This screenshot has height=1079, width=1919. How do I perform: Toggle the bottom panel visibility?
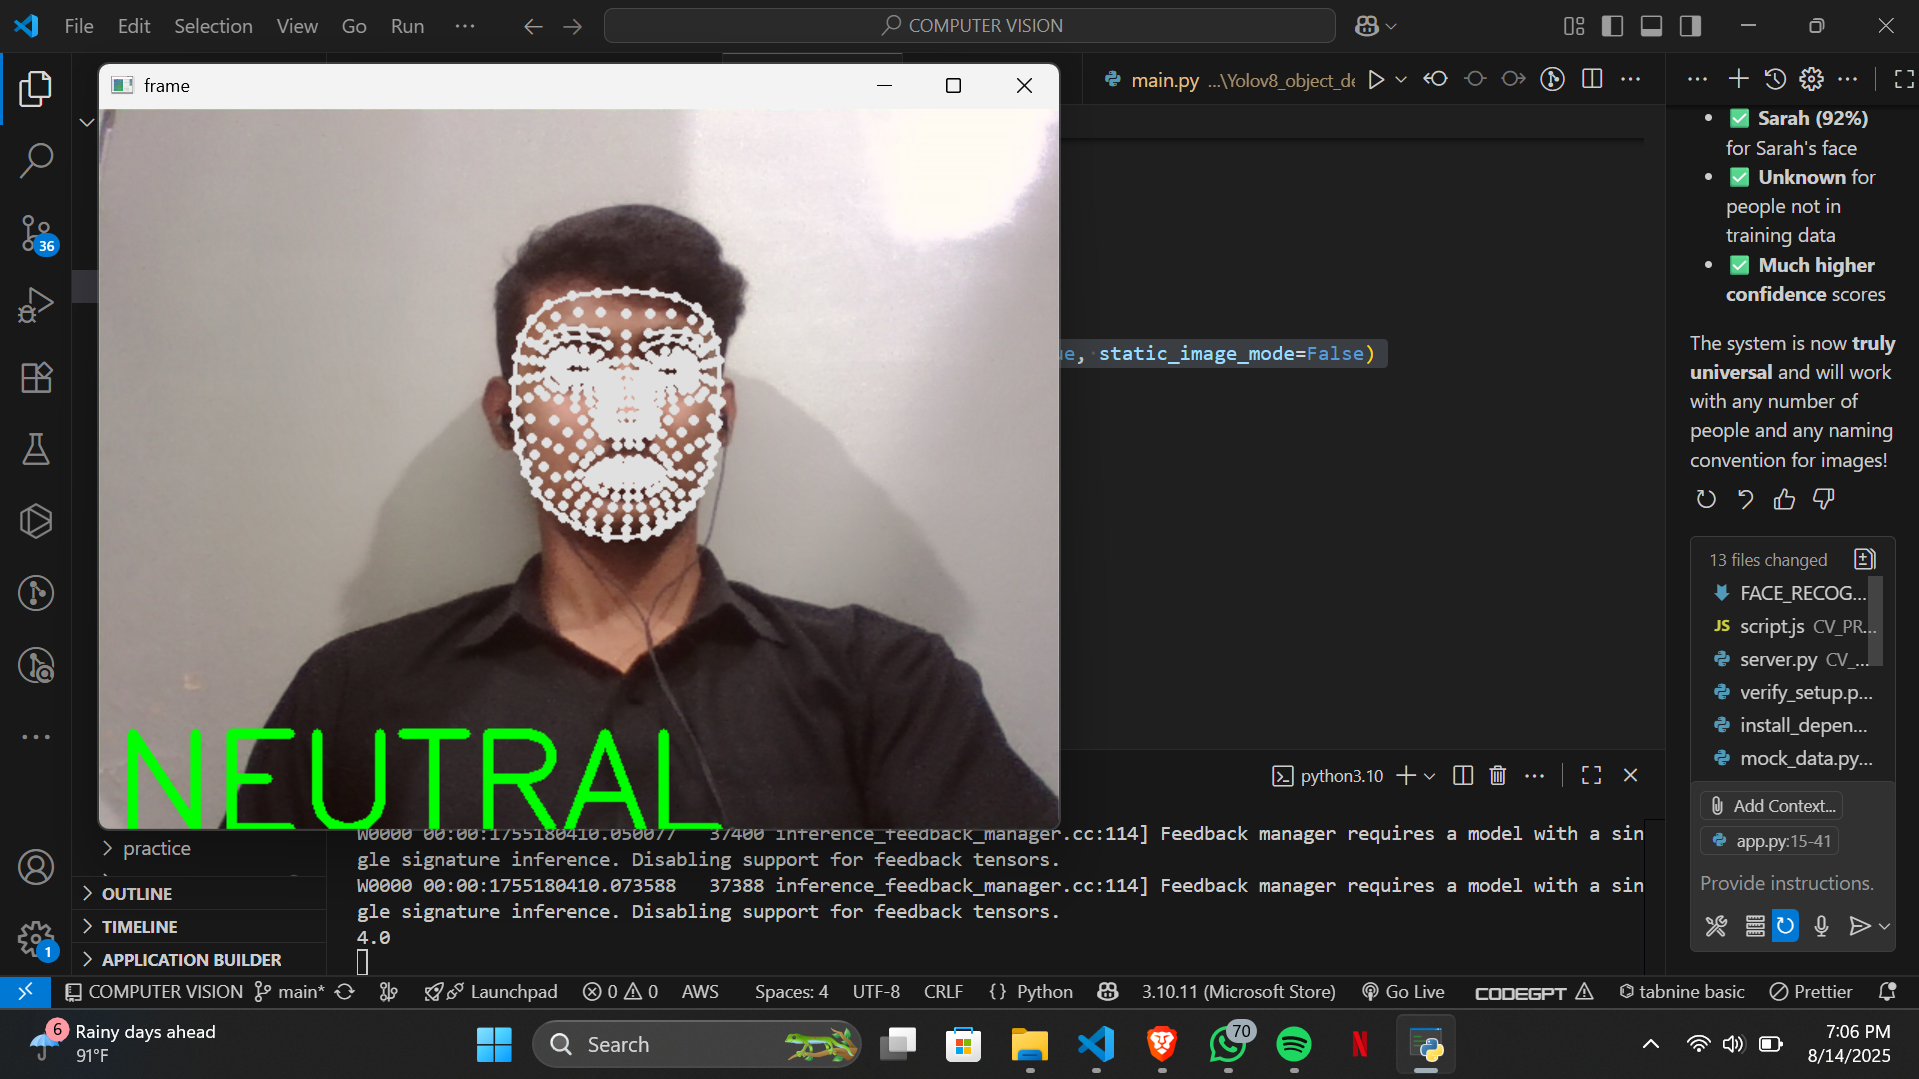[1651, 26]
